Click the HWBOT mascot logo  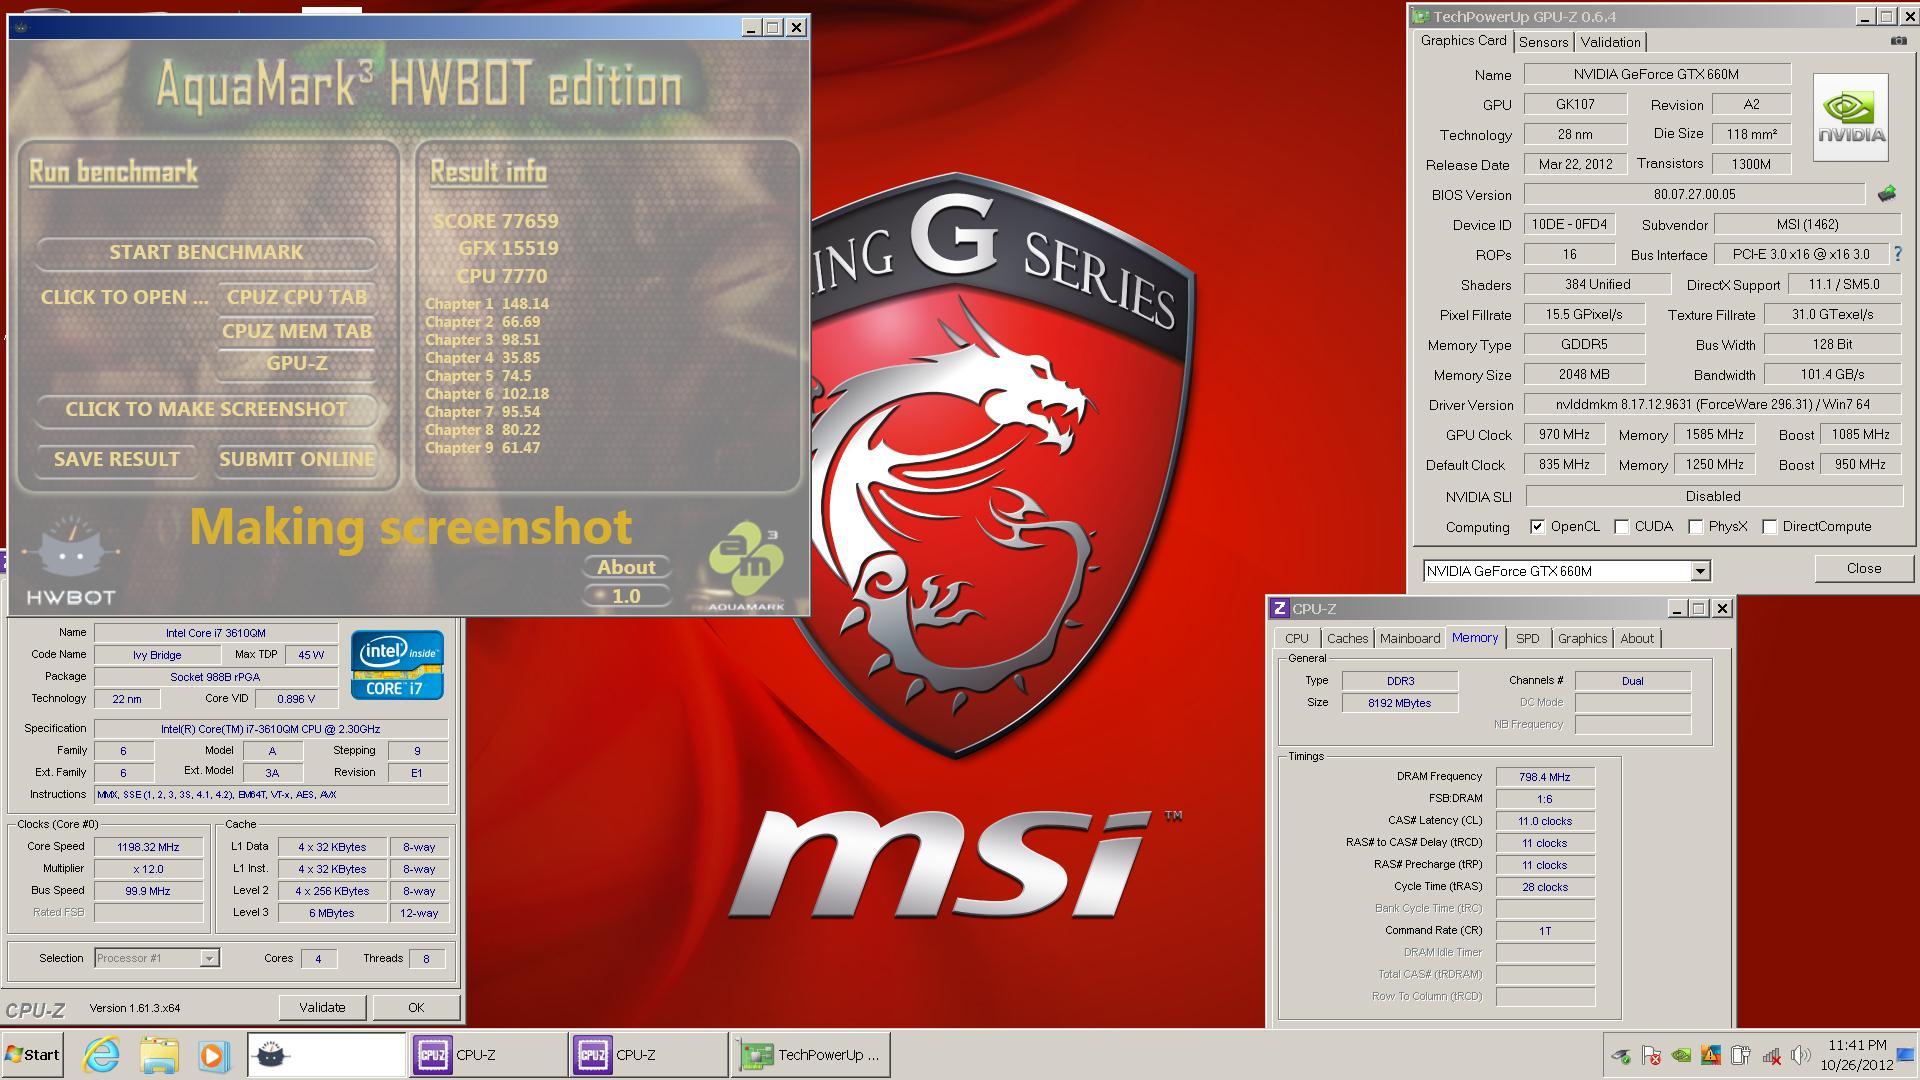[70, 560]
